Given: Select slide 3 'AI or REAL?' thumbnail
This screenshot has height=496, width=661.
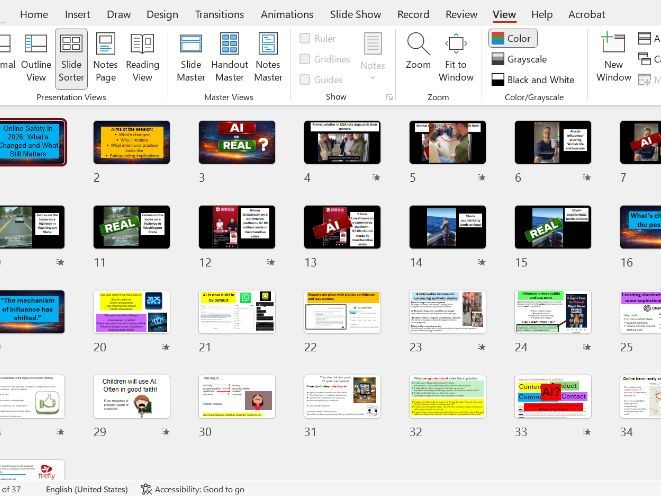Looking at the screenshot, I should (x=236, y=142).
